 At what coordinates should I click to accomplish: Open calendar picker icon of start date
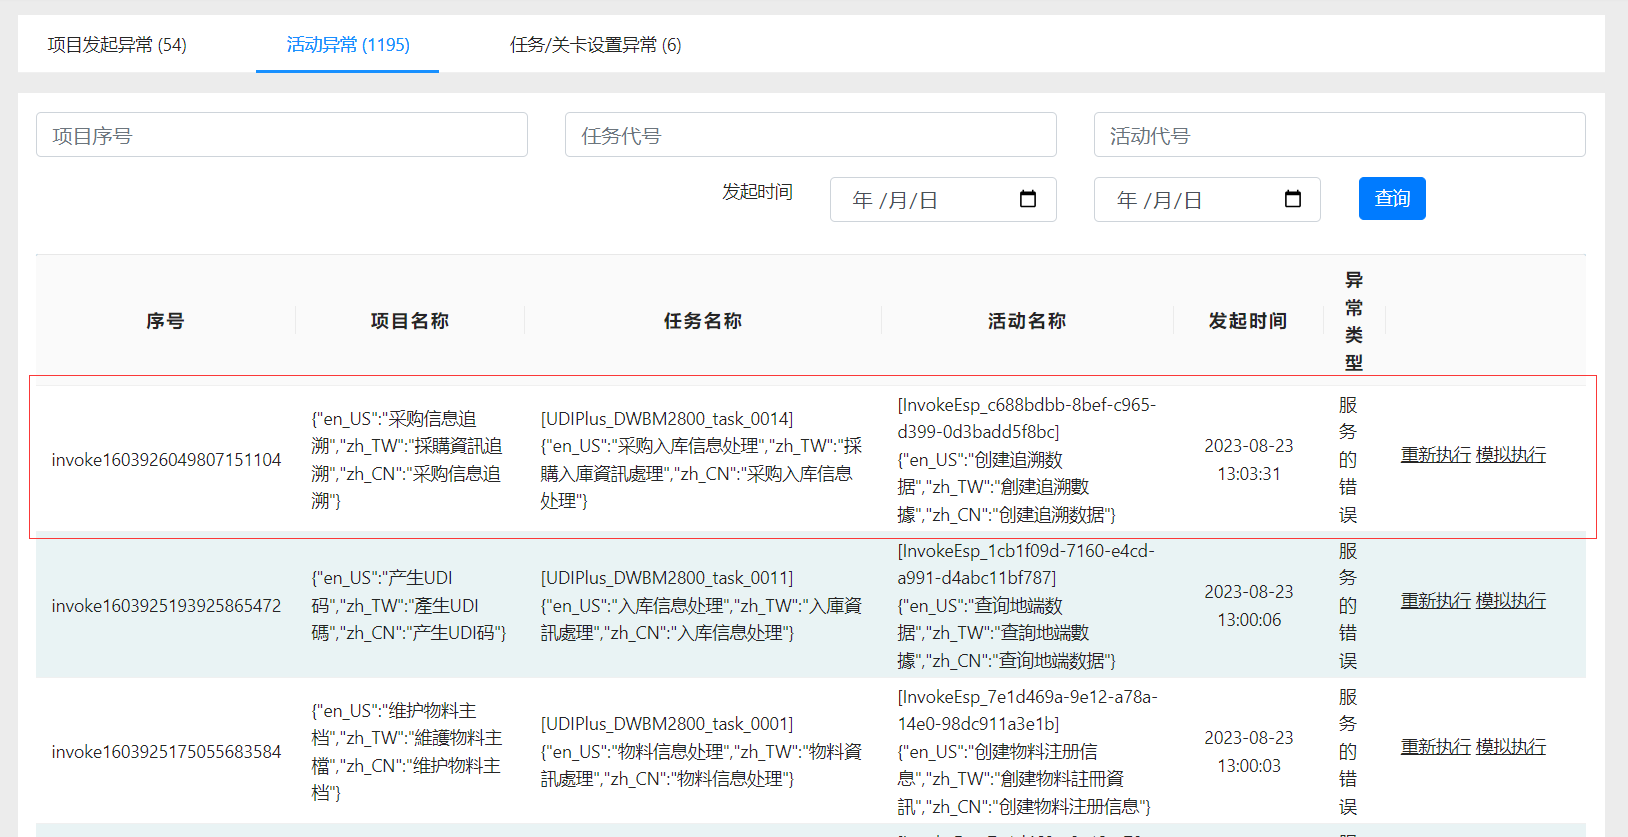click(x=1027, y=199)
